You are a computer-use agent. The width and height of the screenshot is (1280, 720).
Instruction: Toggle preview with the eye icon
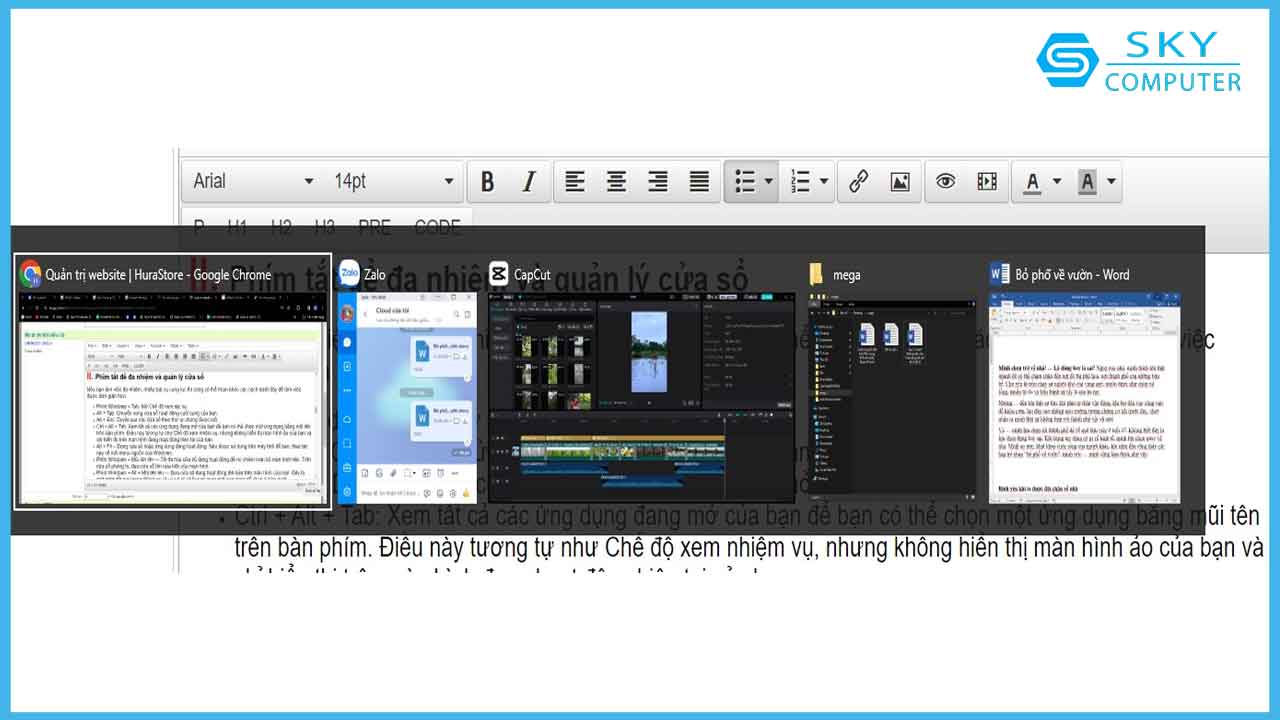click(945, 182)
